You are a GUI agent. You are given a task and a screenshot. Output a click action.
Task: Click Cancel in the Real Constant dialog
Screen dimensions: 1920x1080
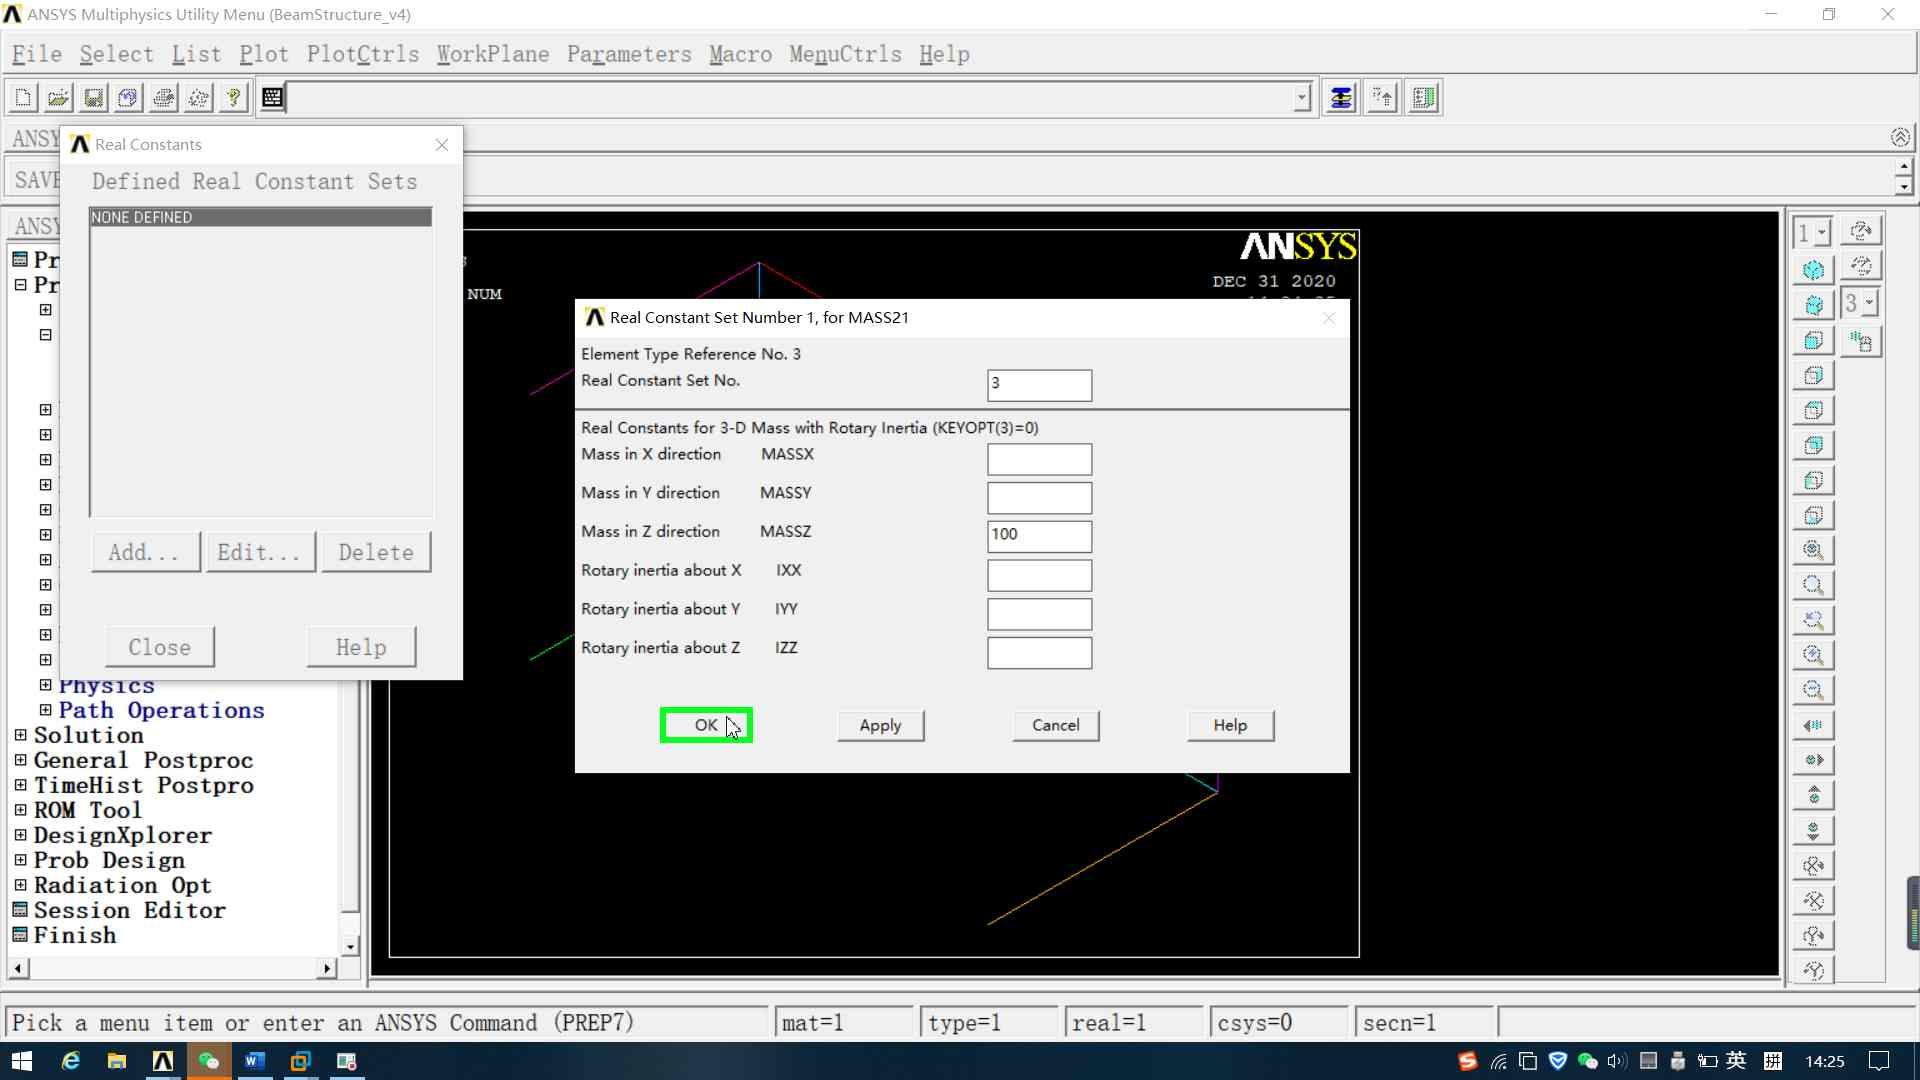click(1055, 725)
